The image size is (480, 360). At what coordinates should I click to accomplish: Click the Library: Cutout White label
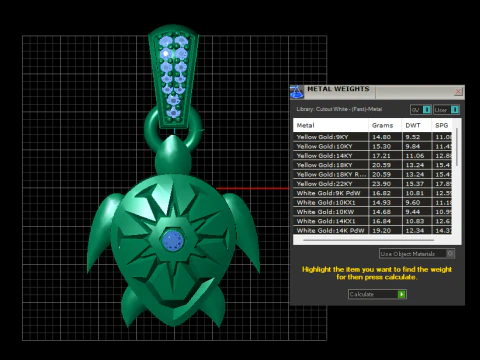click(x=339, y=109)
